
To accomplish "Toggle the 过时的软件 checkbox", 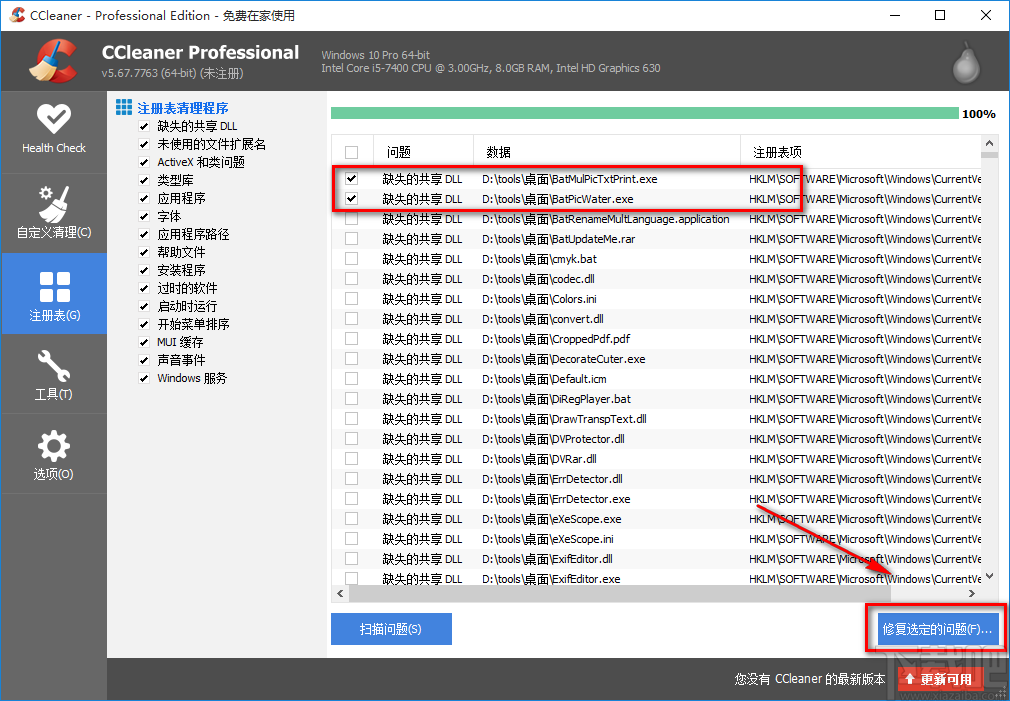I will [144, 289].
